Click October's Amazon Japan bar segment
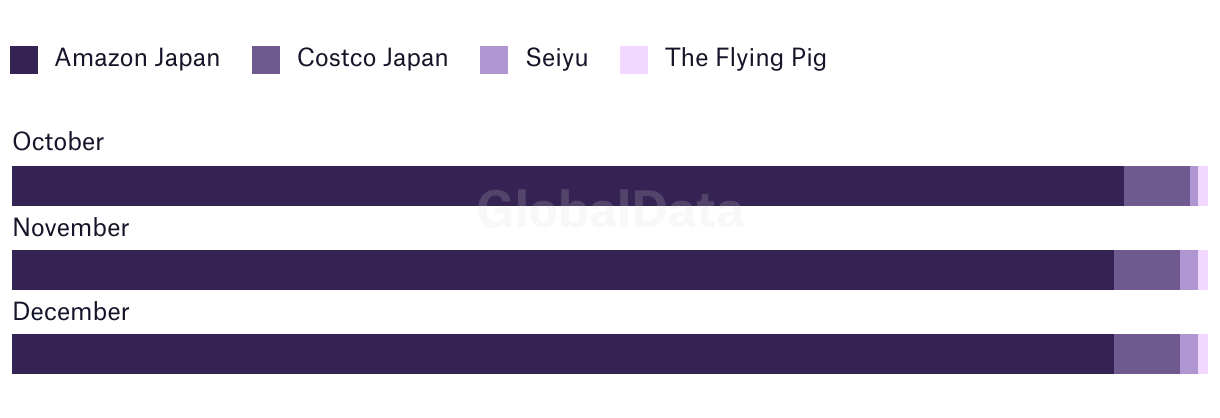This screenshot has width=1220, height=418. pyautogui.click(x=567, y=186)
